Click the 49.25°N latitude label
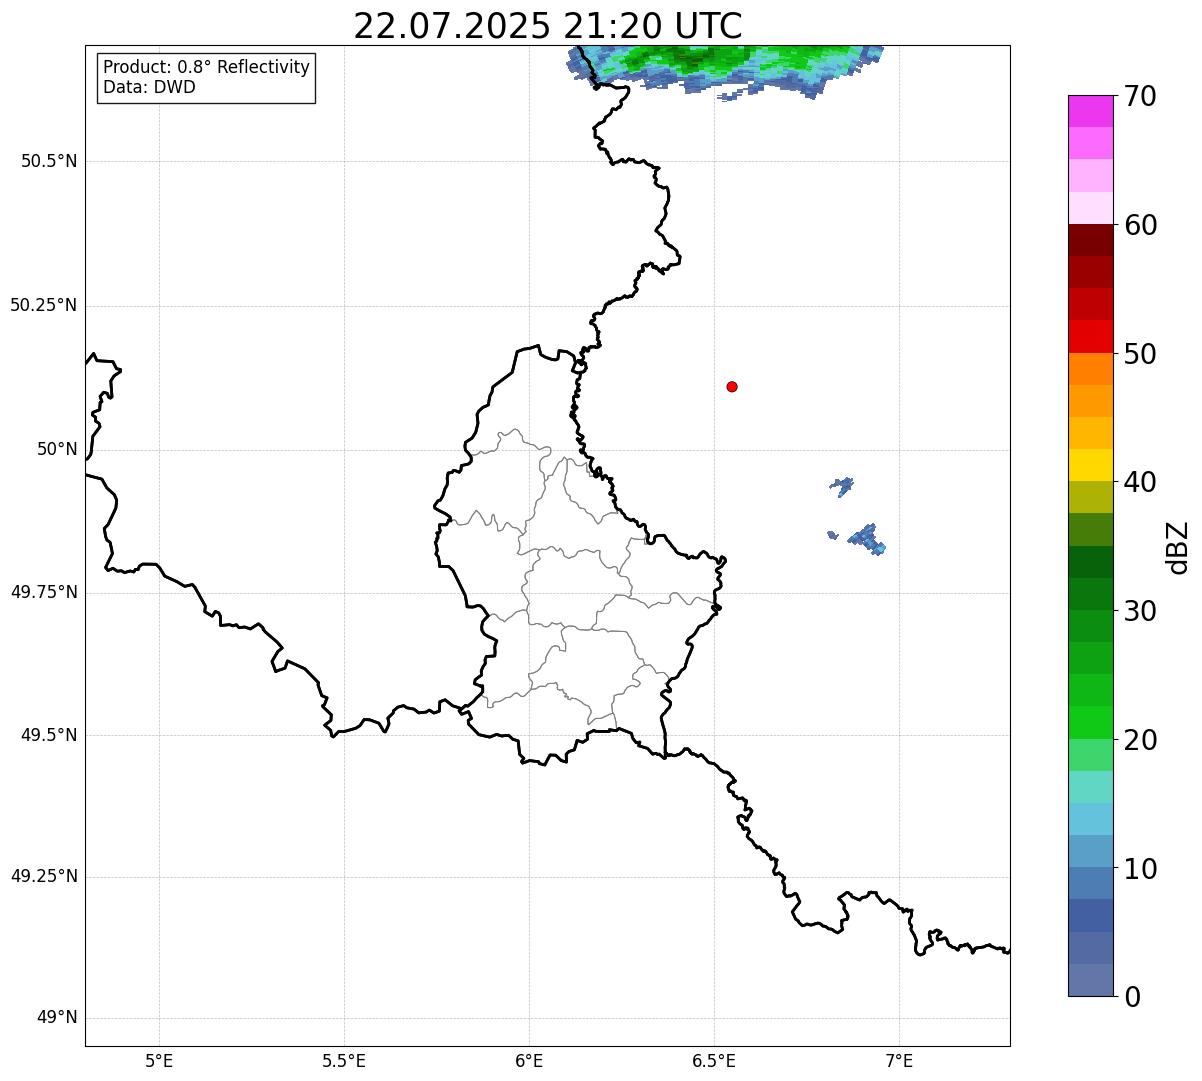Image resolution: width=1202 pixels, height=1081 pixels. [x=43, y=876]
